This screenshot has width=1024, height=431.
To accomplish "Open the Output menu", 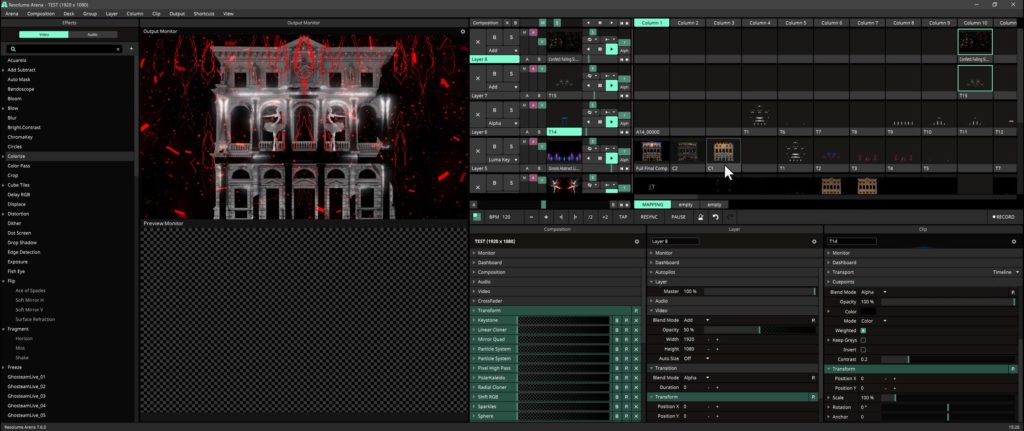I will [177, 13].
